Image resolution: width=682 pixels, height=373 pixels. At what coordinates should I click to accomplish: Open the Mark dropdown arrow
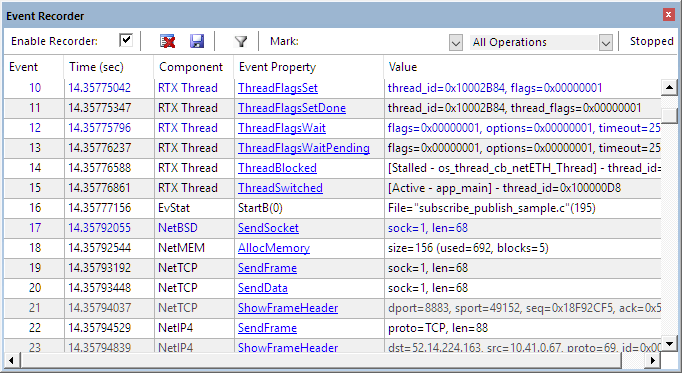455,43
